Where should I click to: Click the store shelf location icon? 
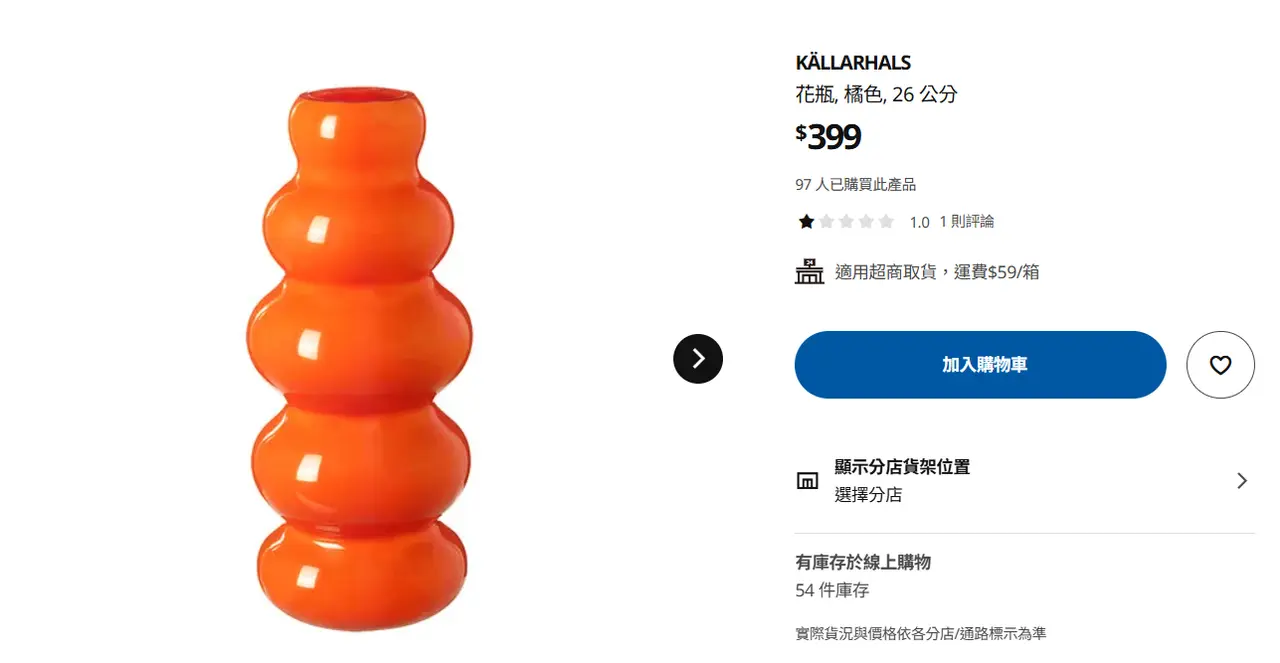pyautogui.click(x=807, y=481)
